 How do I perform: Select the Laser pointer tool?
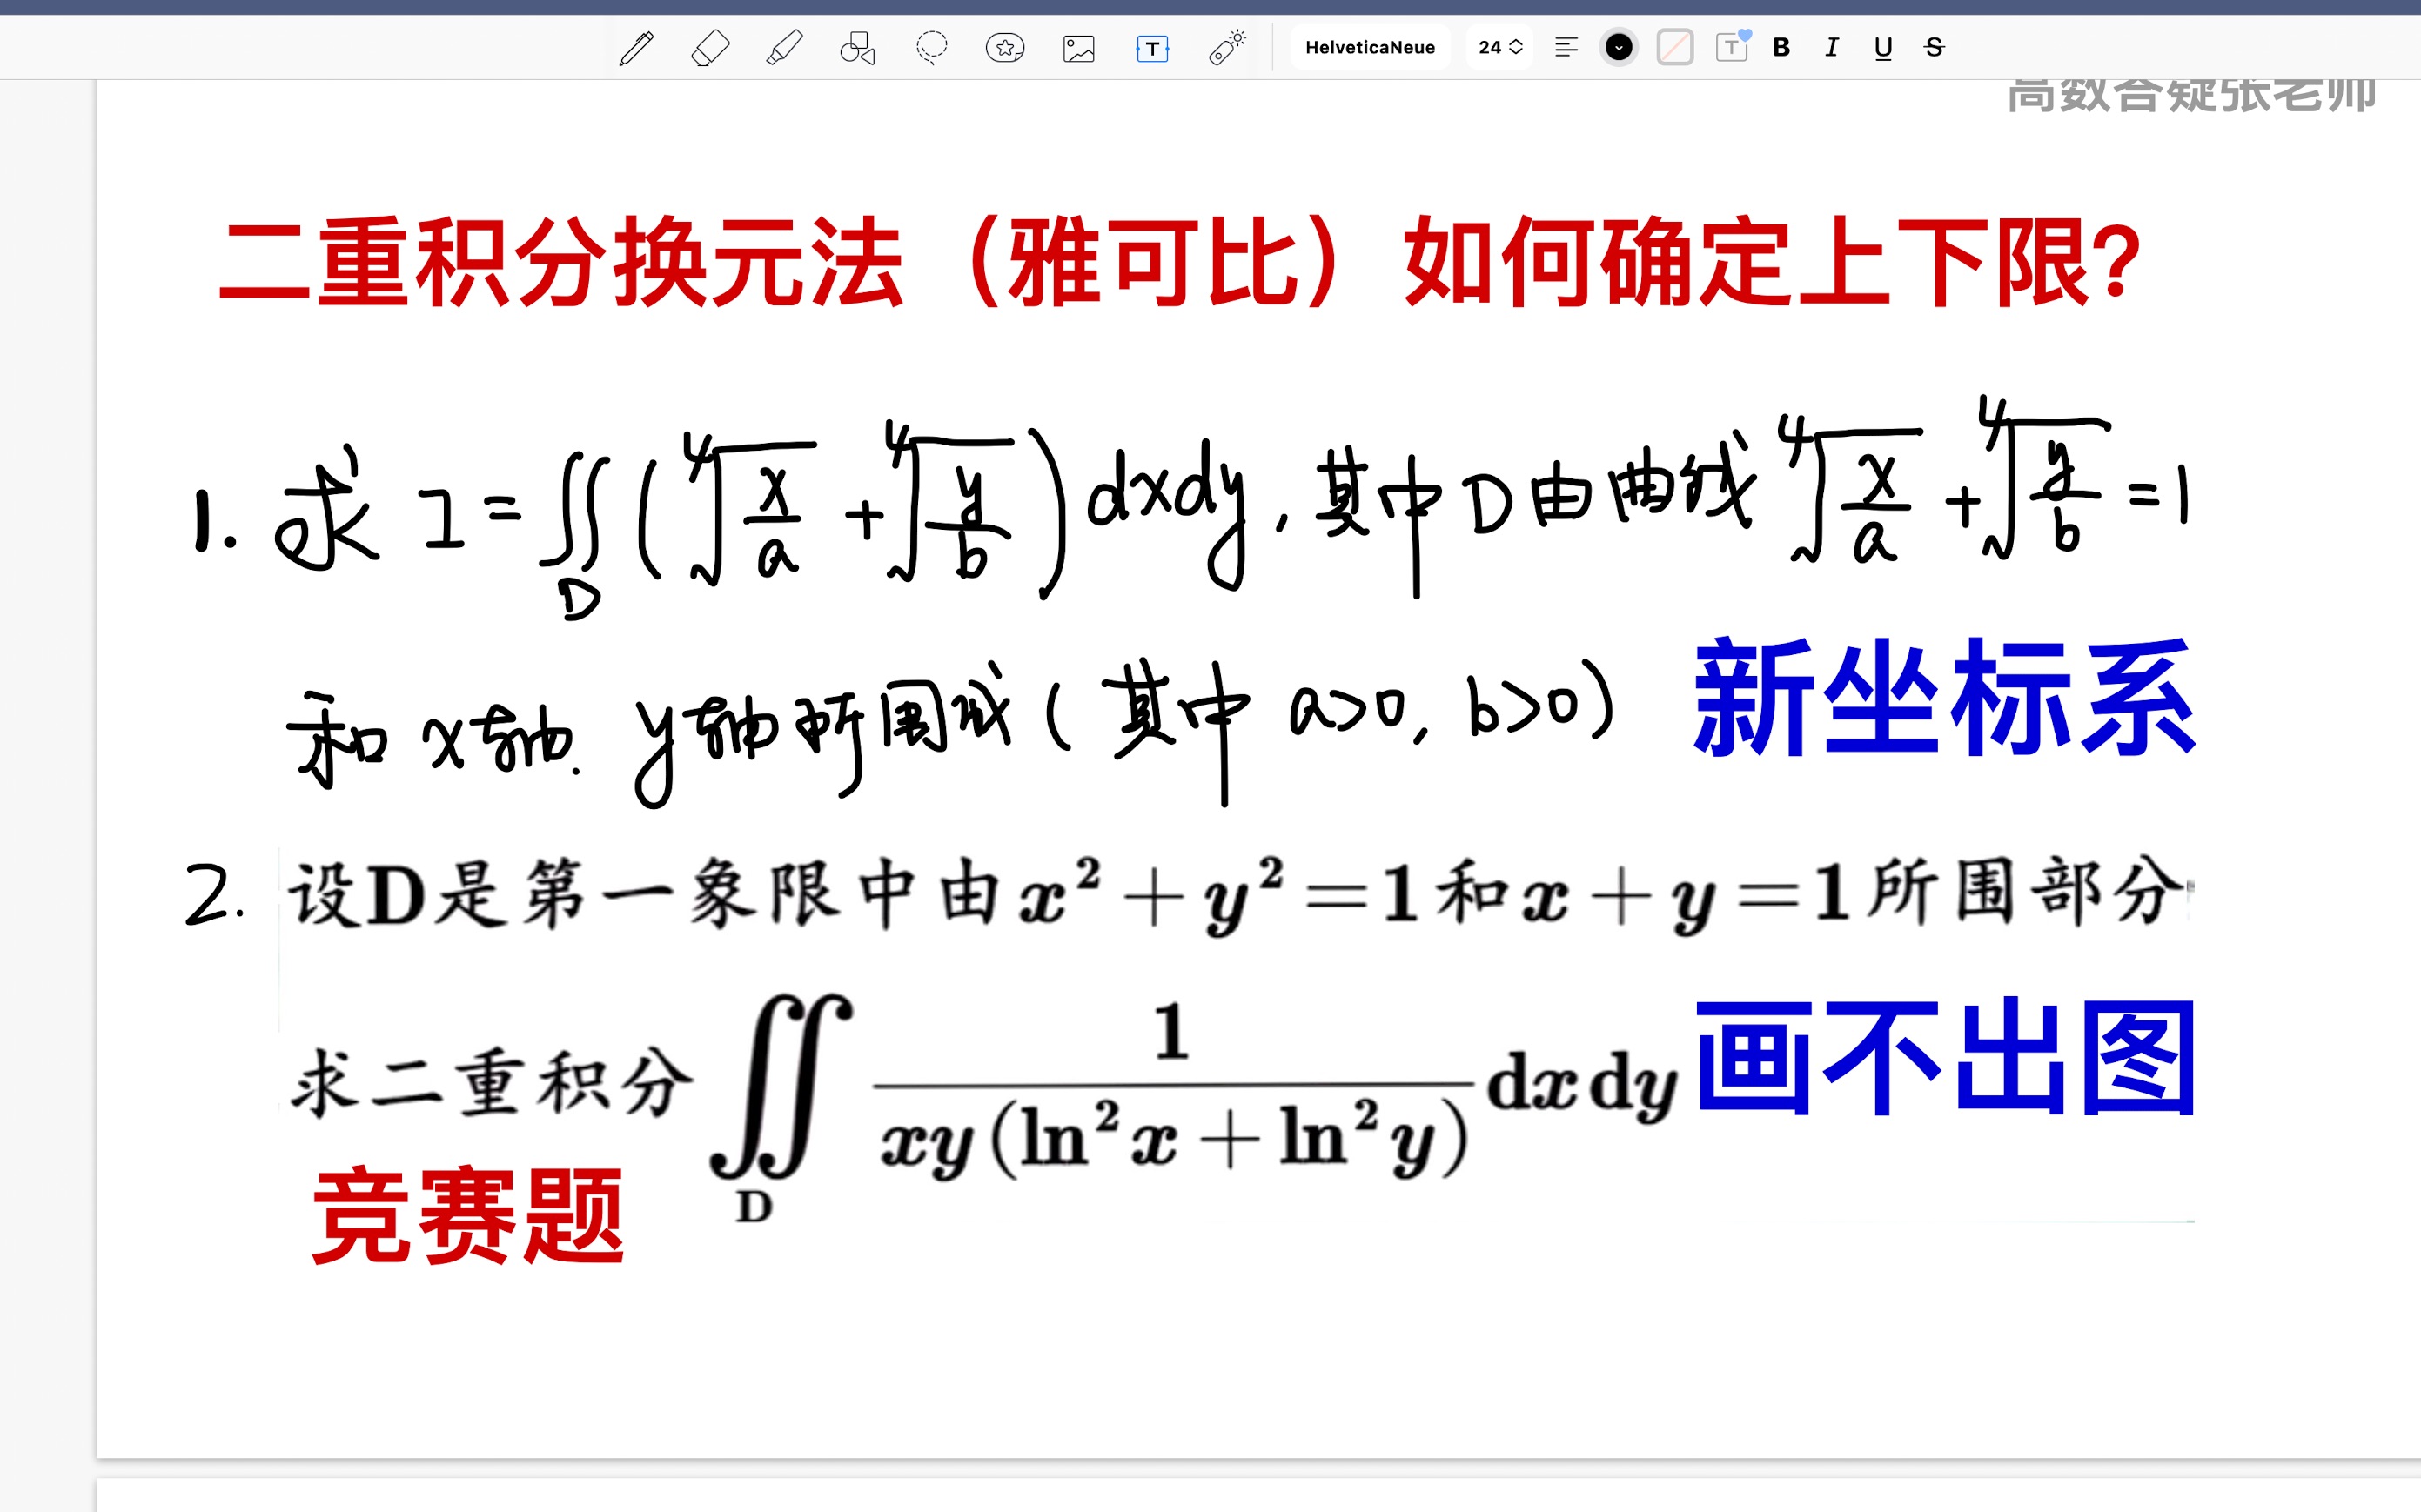pyautogui.click(x=1227, y=48)
